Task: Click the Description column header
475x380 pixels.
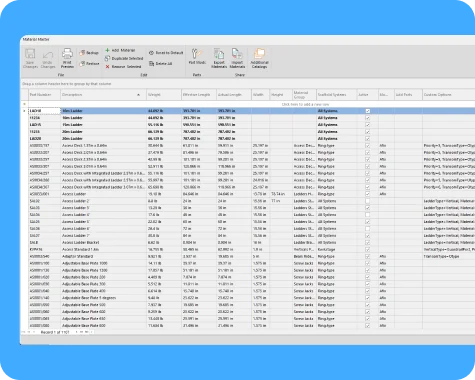Action: [103, 95]
